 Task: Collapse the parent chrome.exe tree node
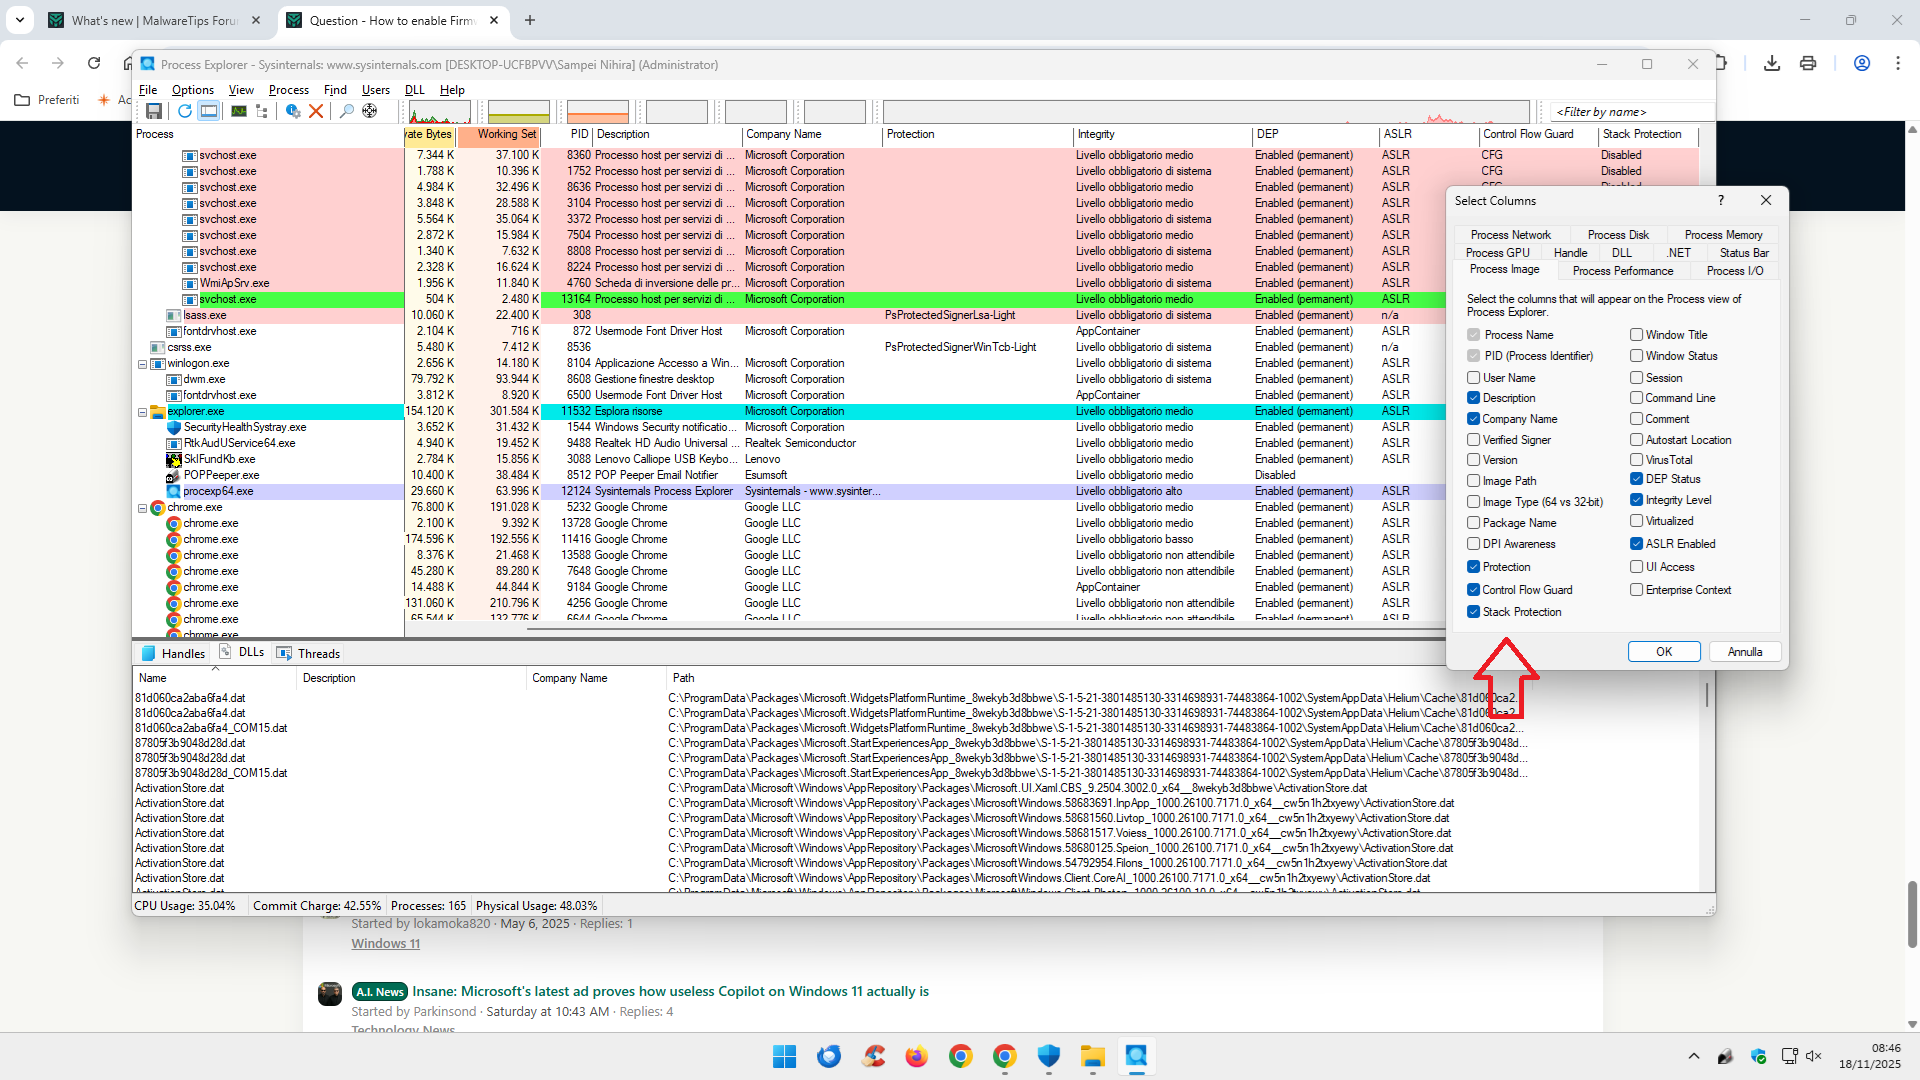[142, 508]
